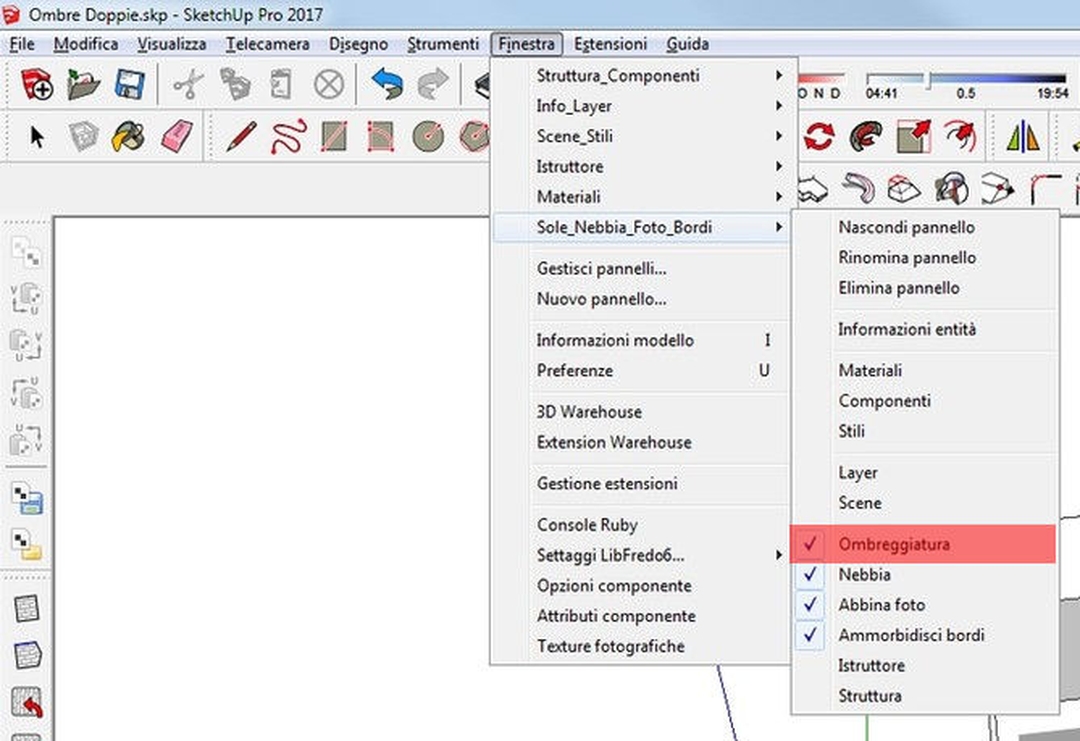This screenshot has width=1080, height=741.
Task: Open the Visualizza menu
Action: coord(172,44)
